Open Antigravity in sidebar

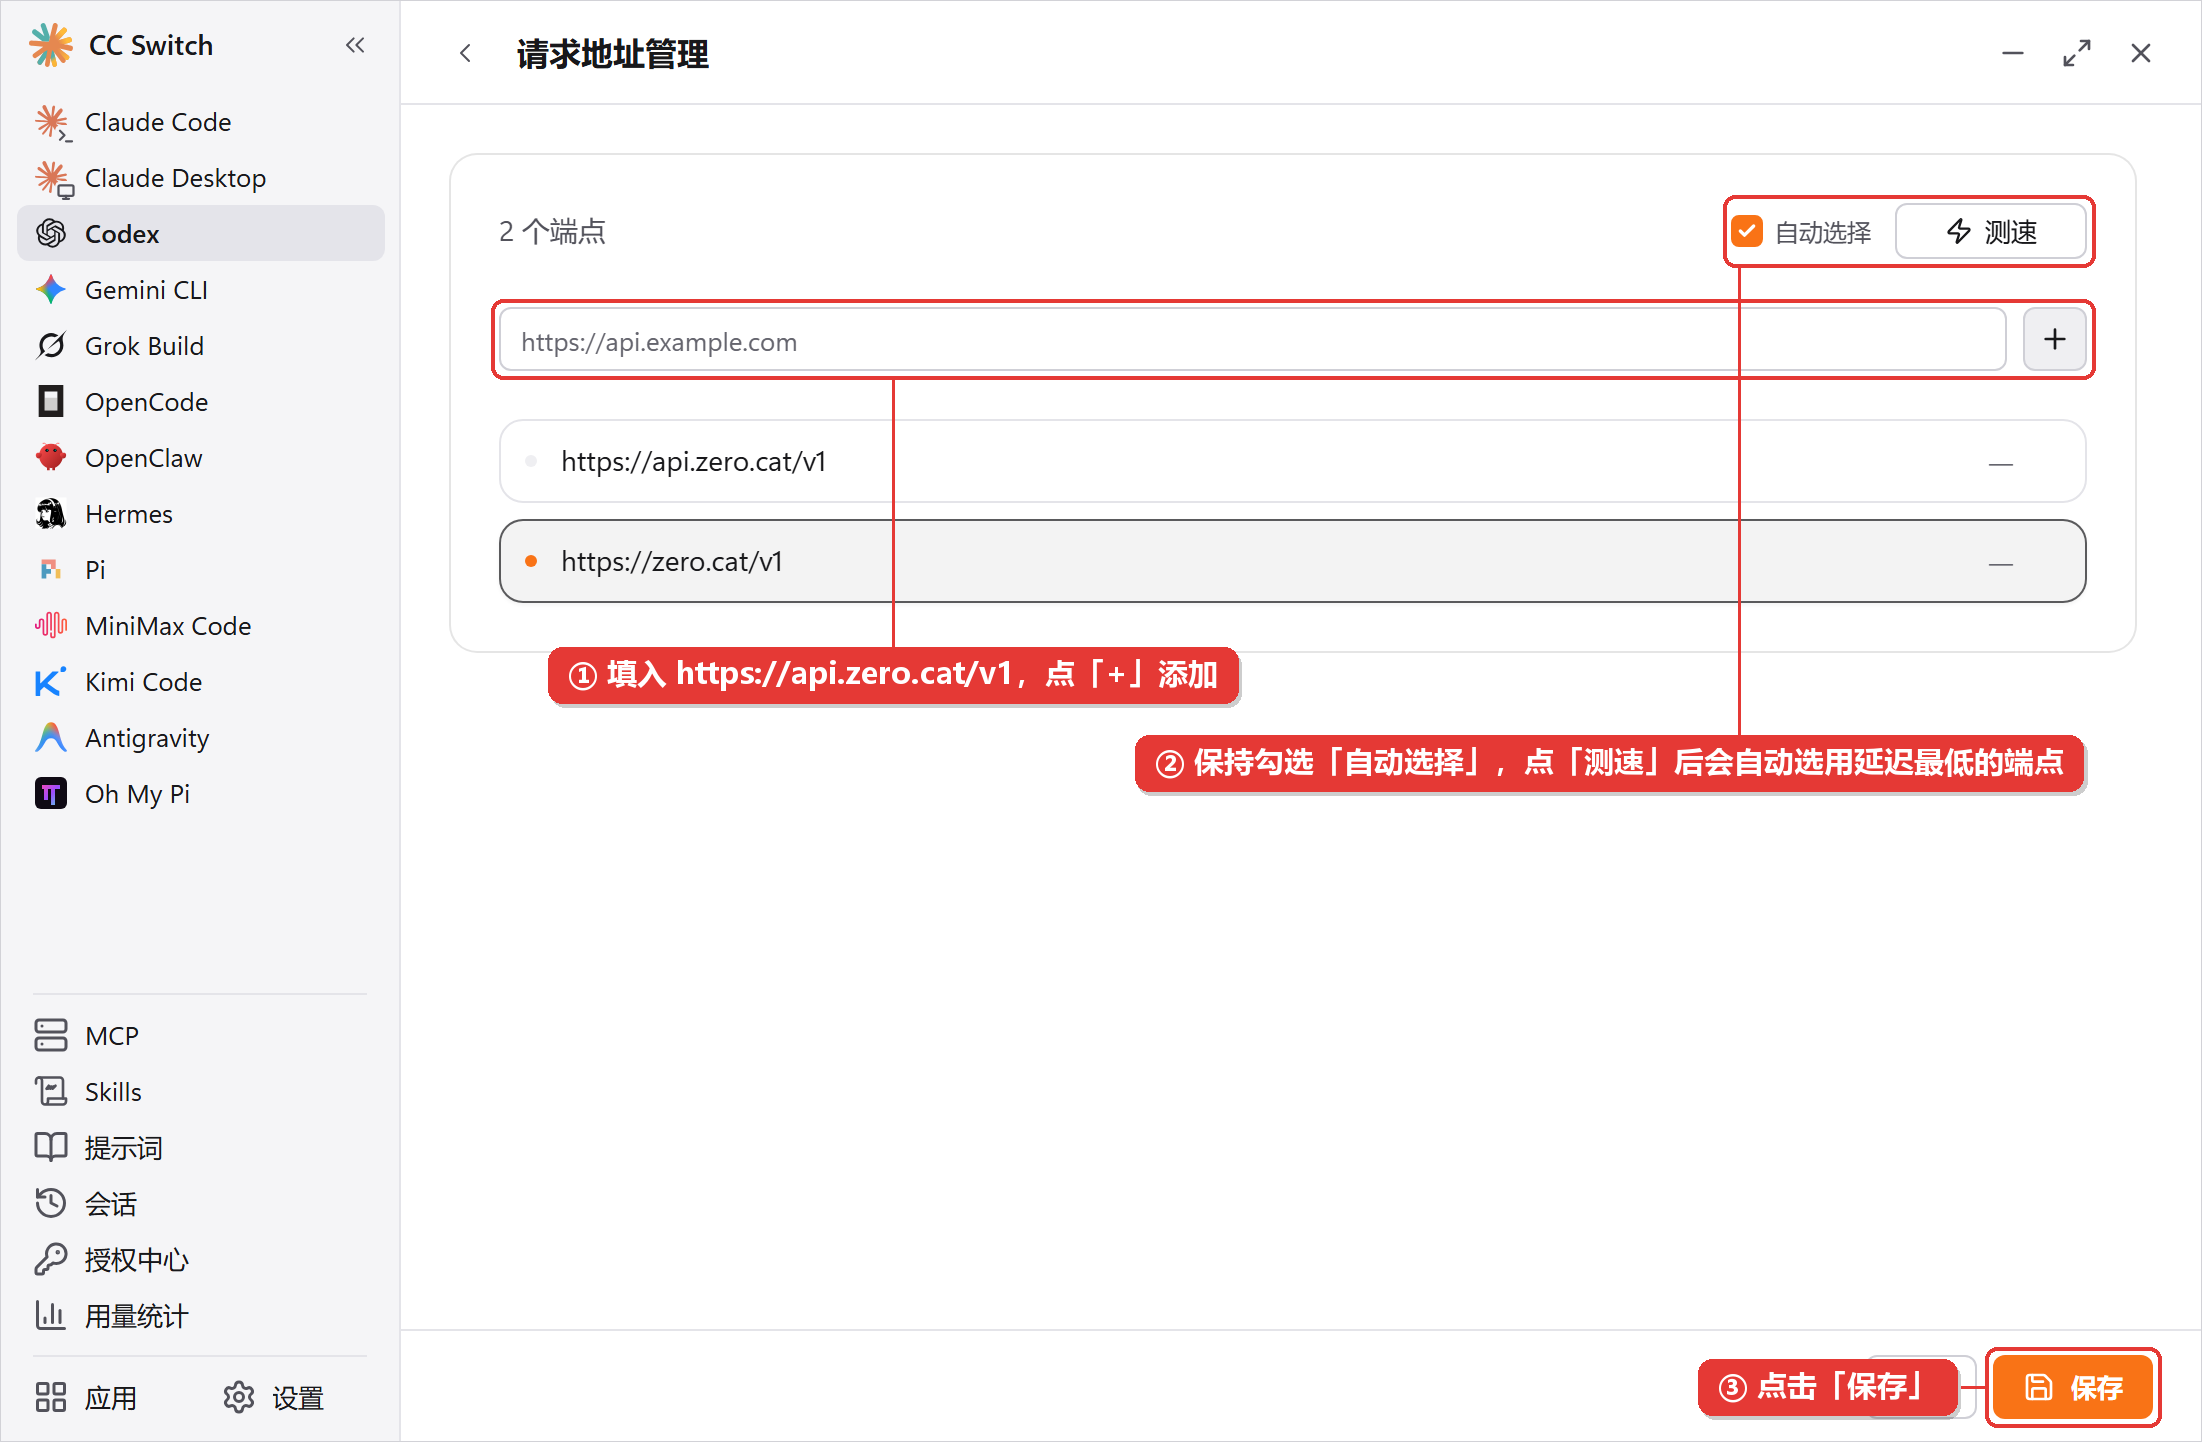[x=201, y=738]
